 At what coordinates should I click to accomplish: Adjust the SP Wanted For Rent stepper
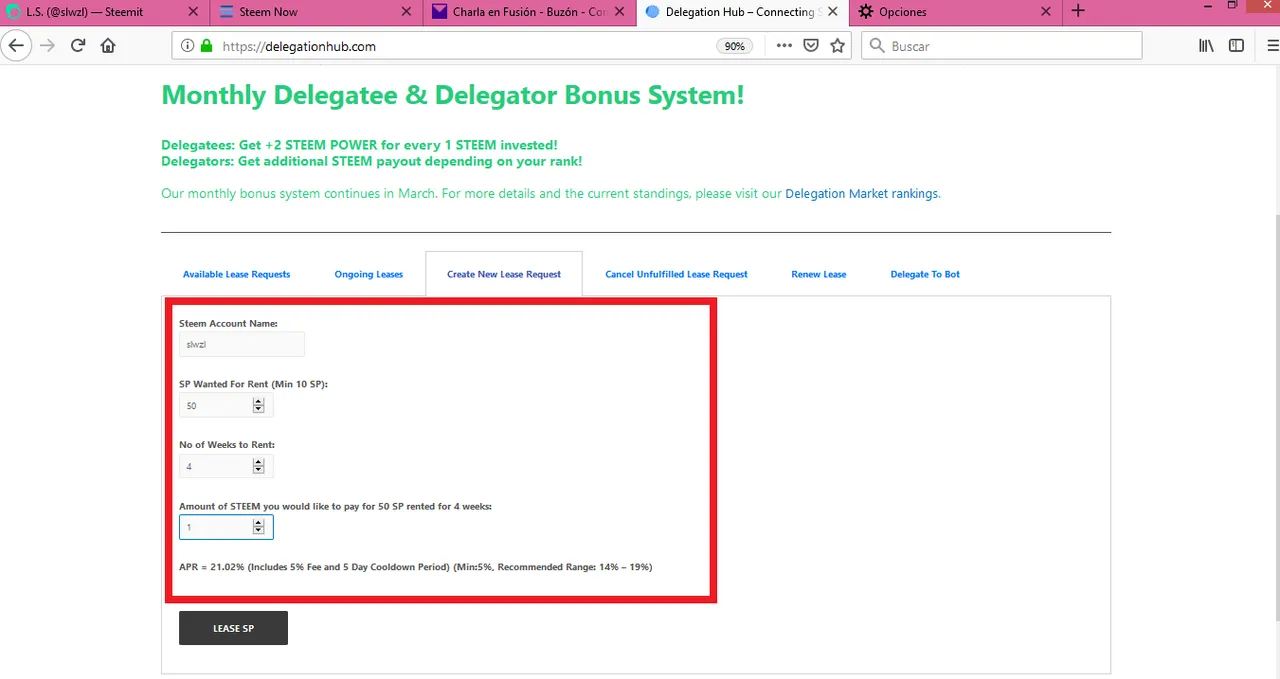tap(258, 405)
